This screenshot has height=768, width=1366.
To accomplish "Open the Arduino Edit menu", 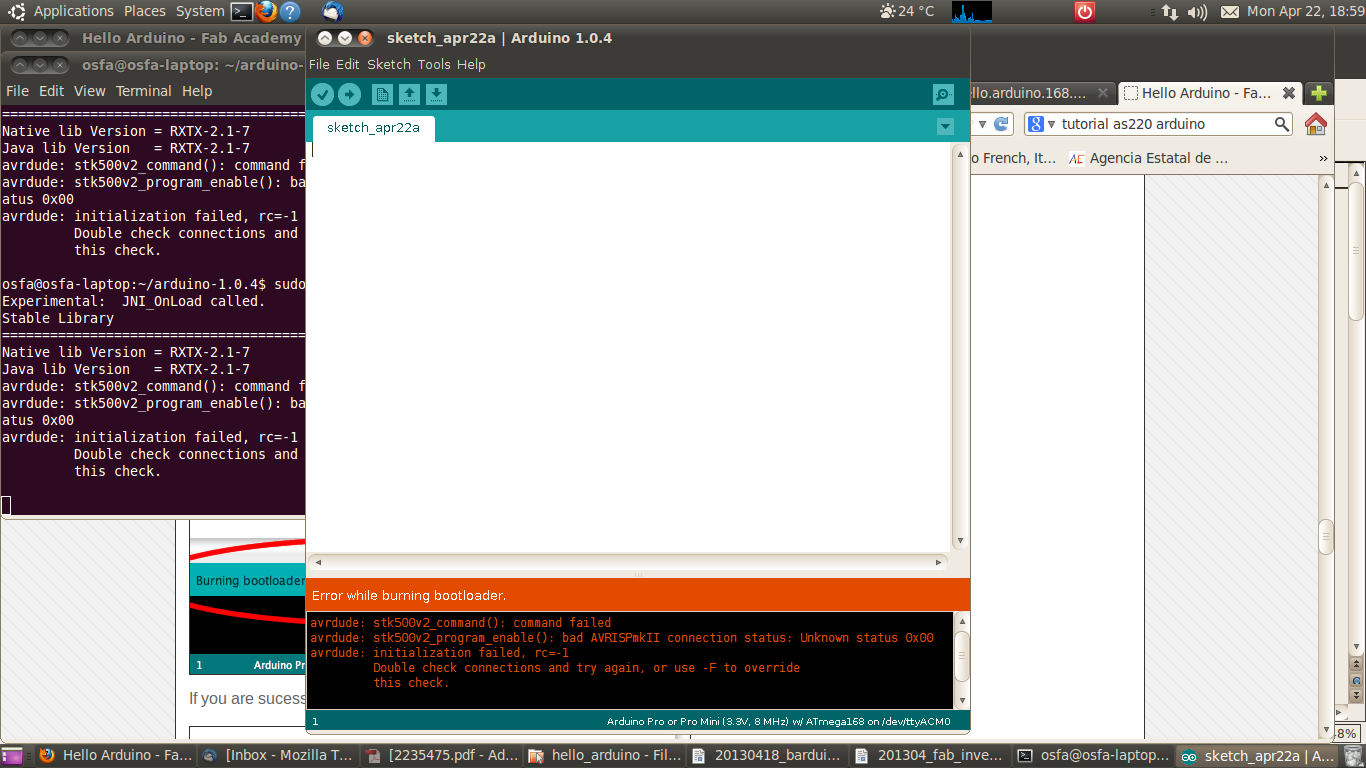I will click(x=347, y=64).
